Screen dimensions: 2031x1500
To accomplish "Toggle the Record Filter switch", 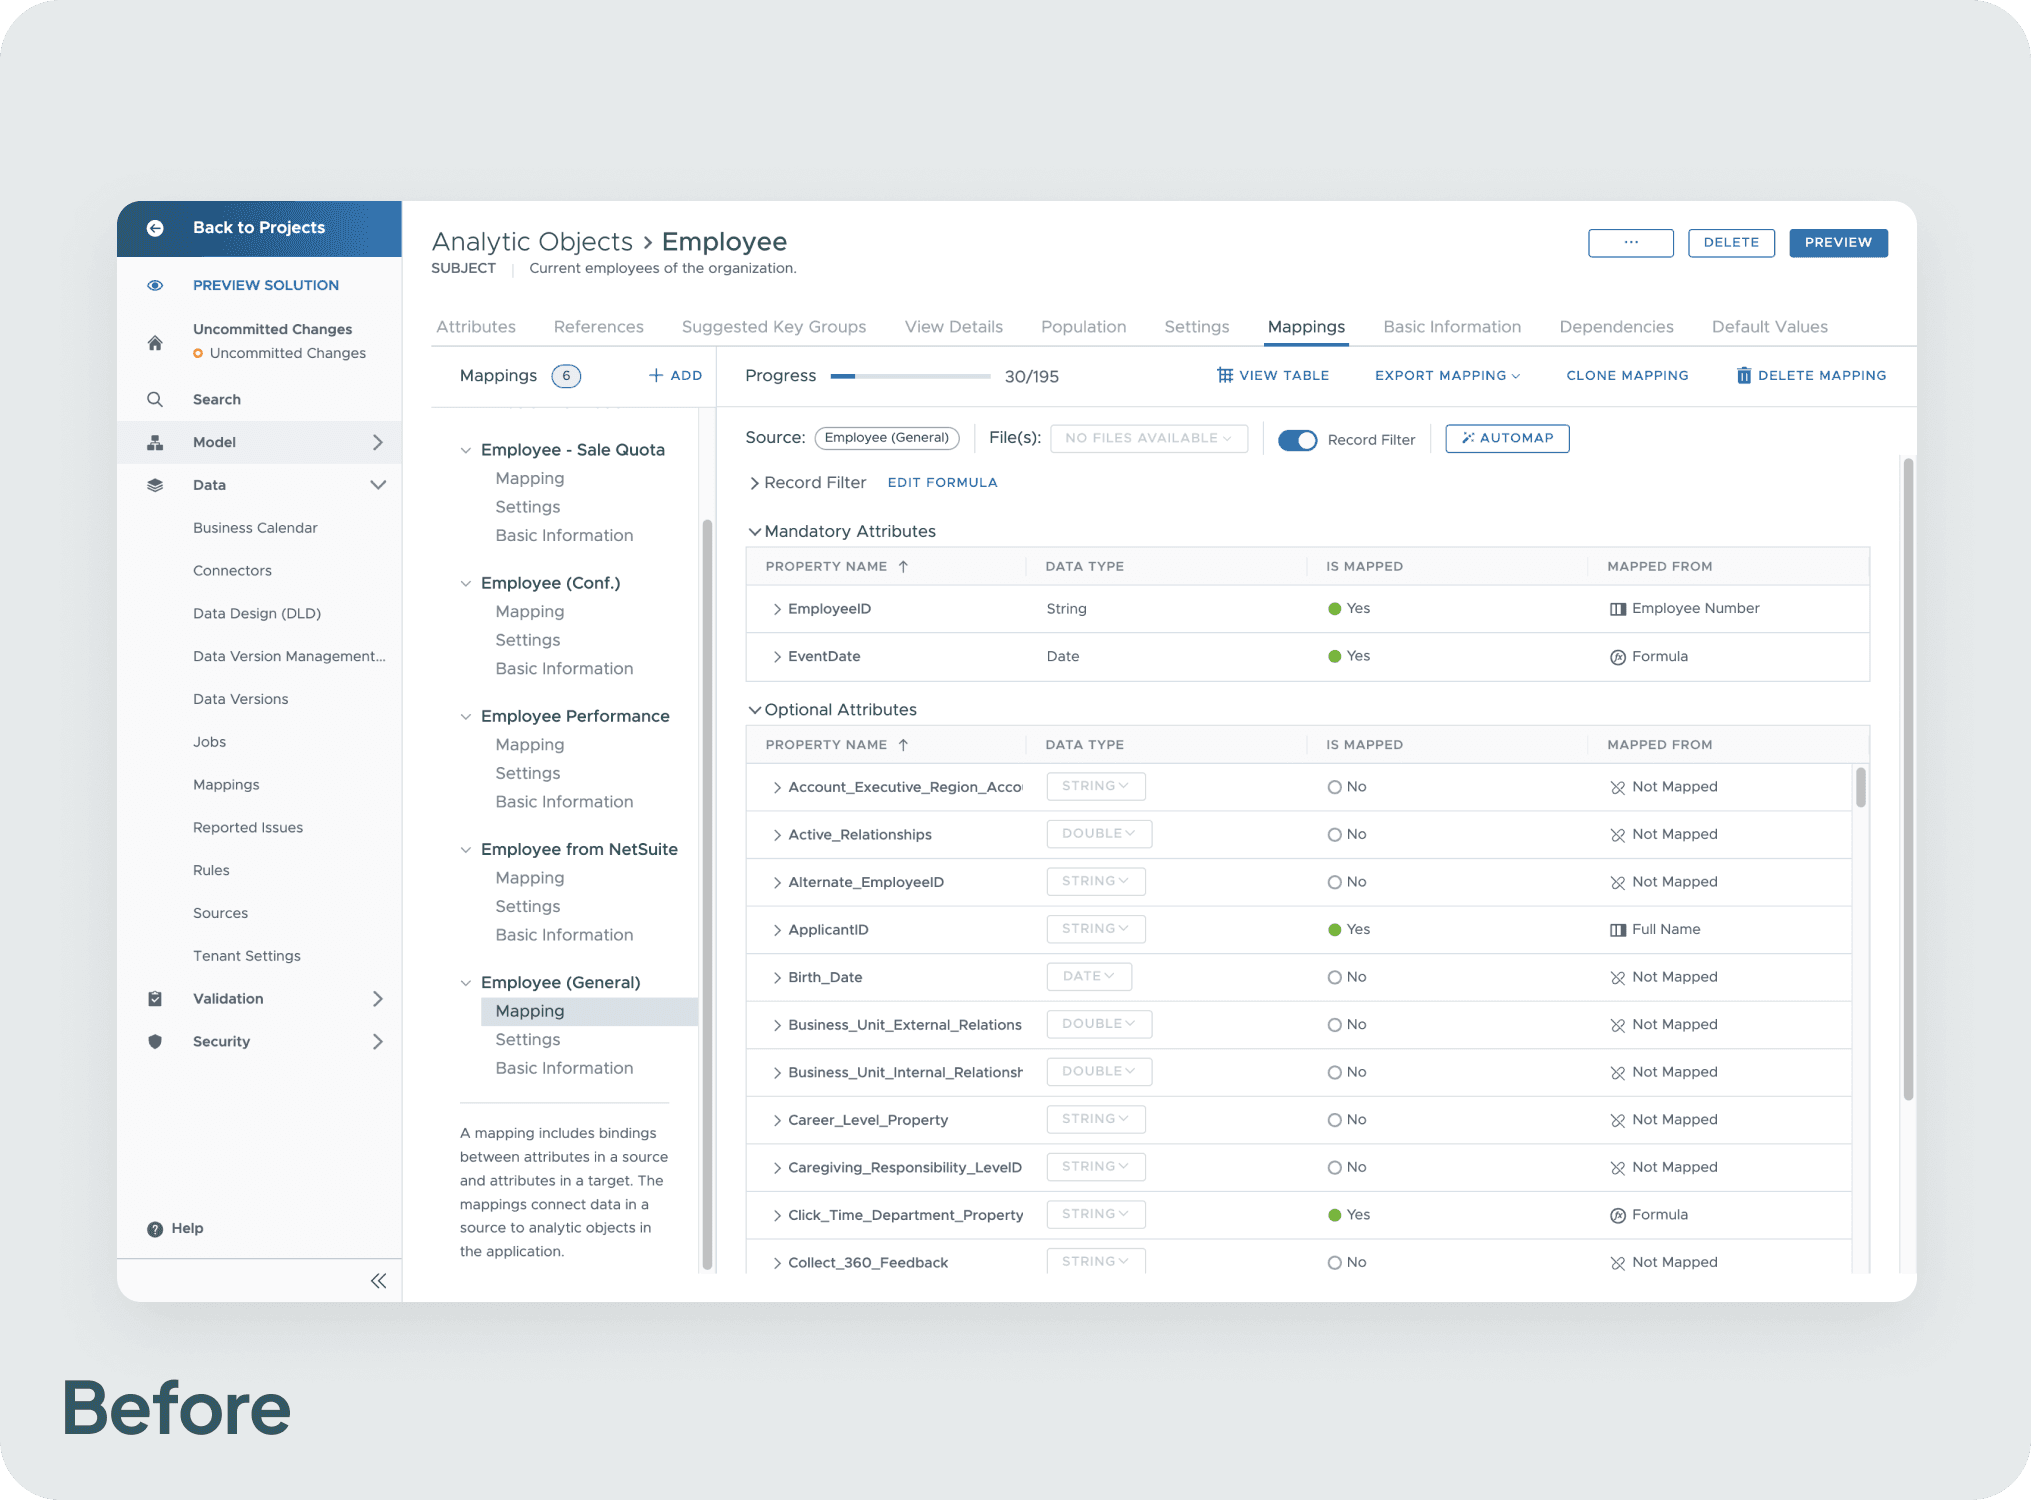I will tap(1298, 440).
